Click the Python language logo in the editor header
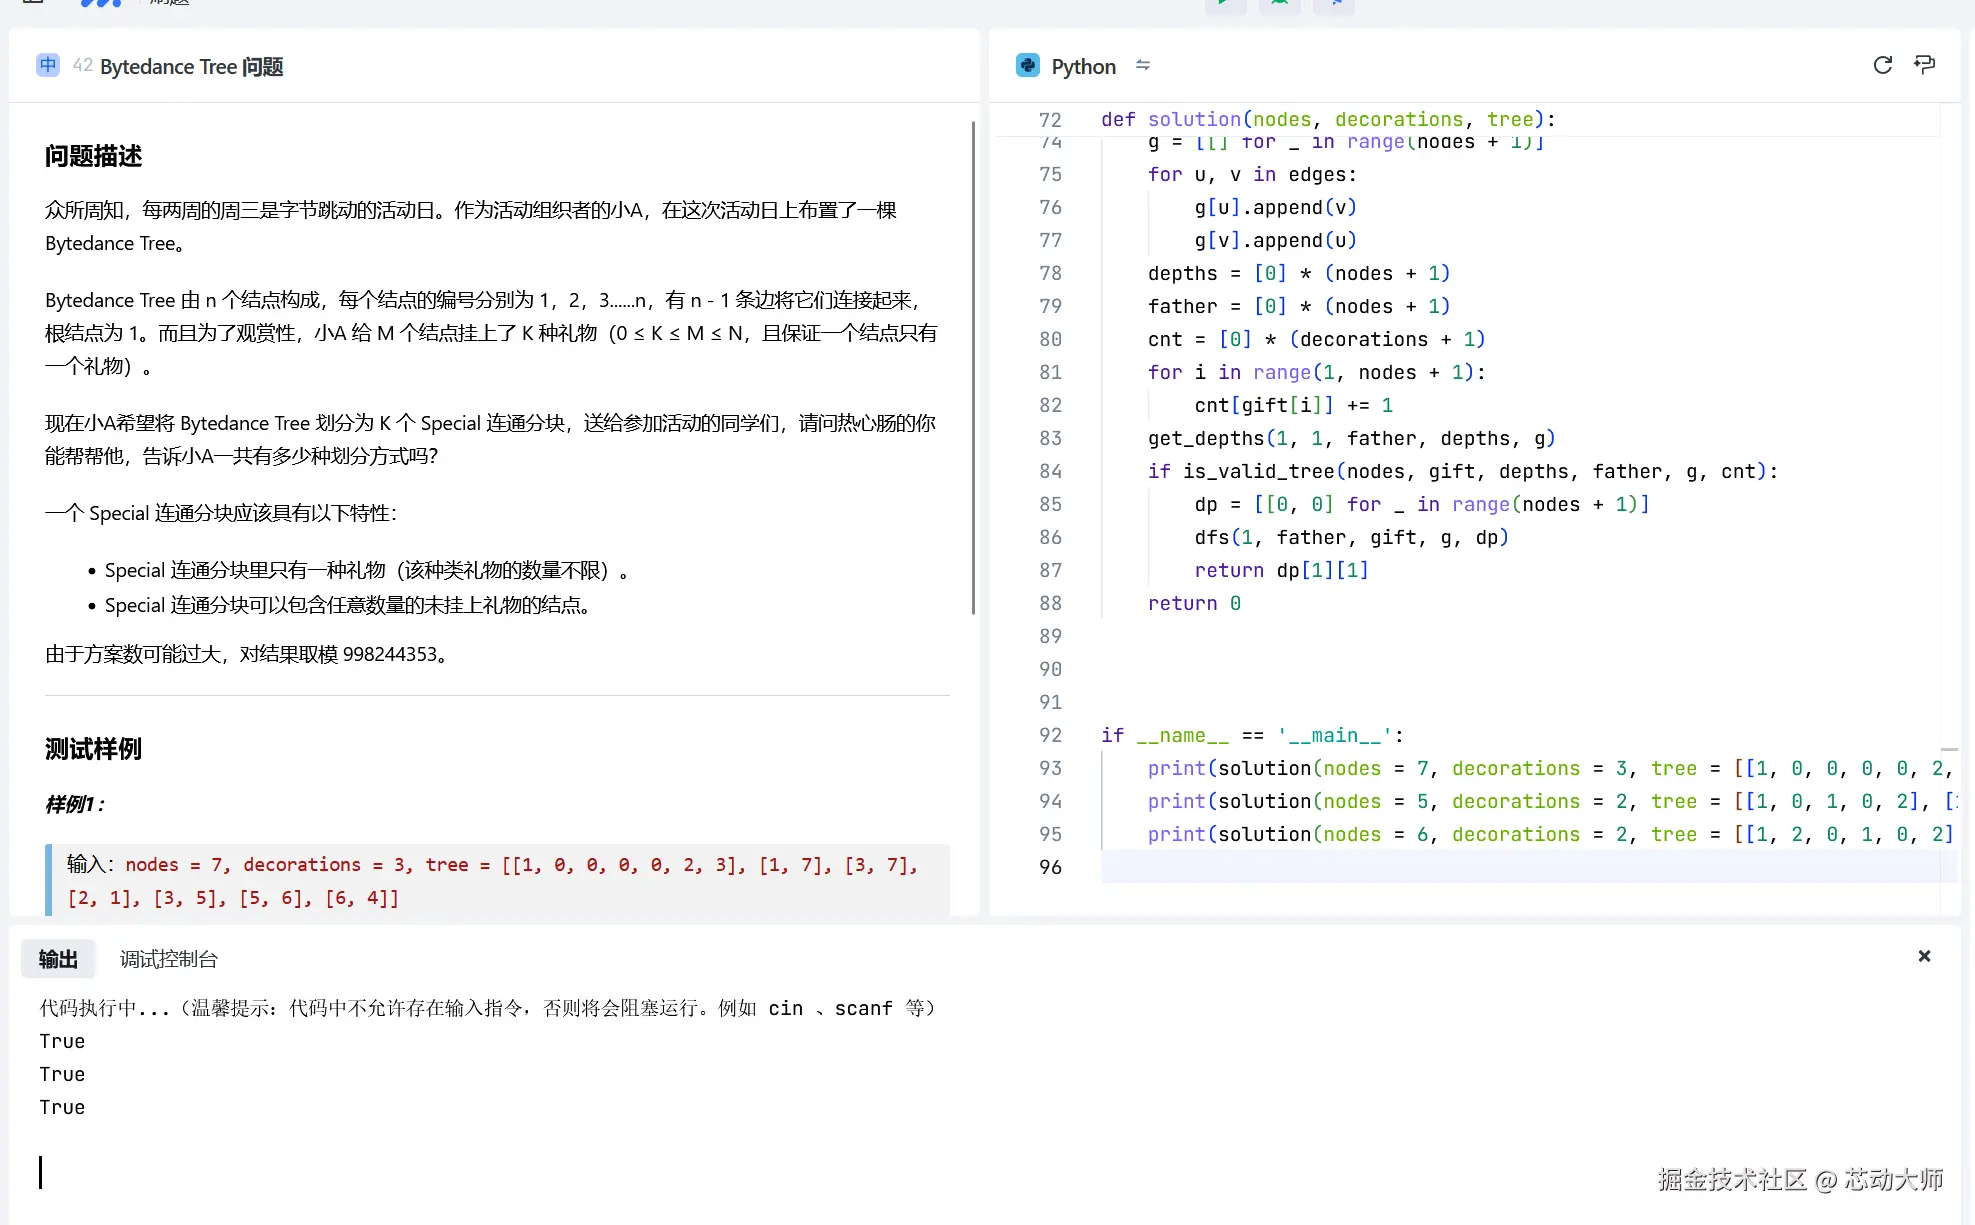 [1027, 64]
